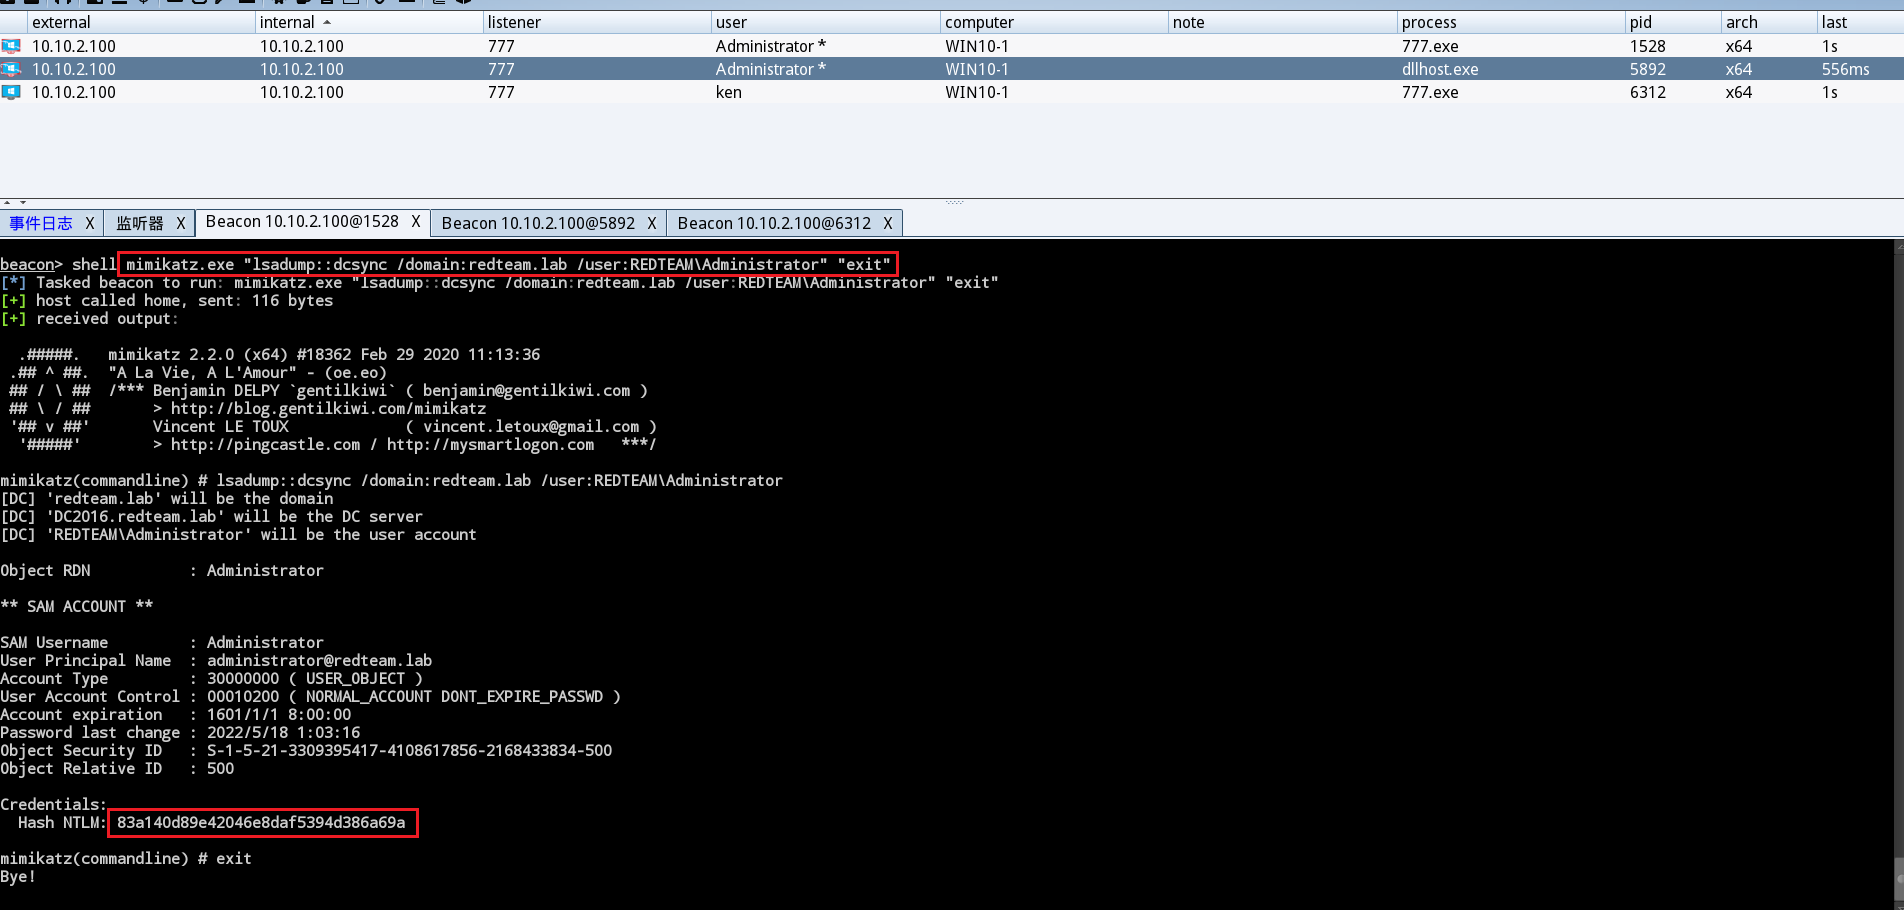Close the Beacon 10.10.2.100@5892 tab

[x=652, y=223]
